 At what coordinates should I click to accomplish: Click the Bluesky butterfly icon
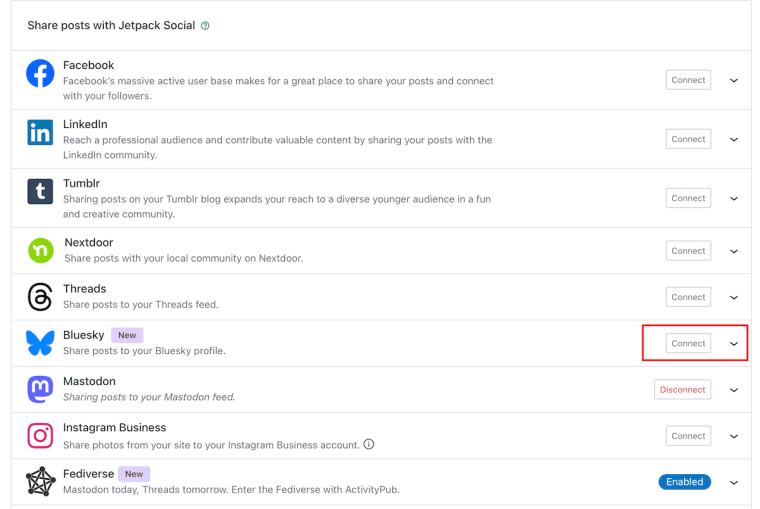click(40, 343)
